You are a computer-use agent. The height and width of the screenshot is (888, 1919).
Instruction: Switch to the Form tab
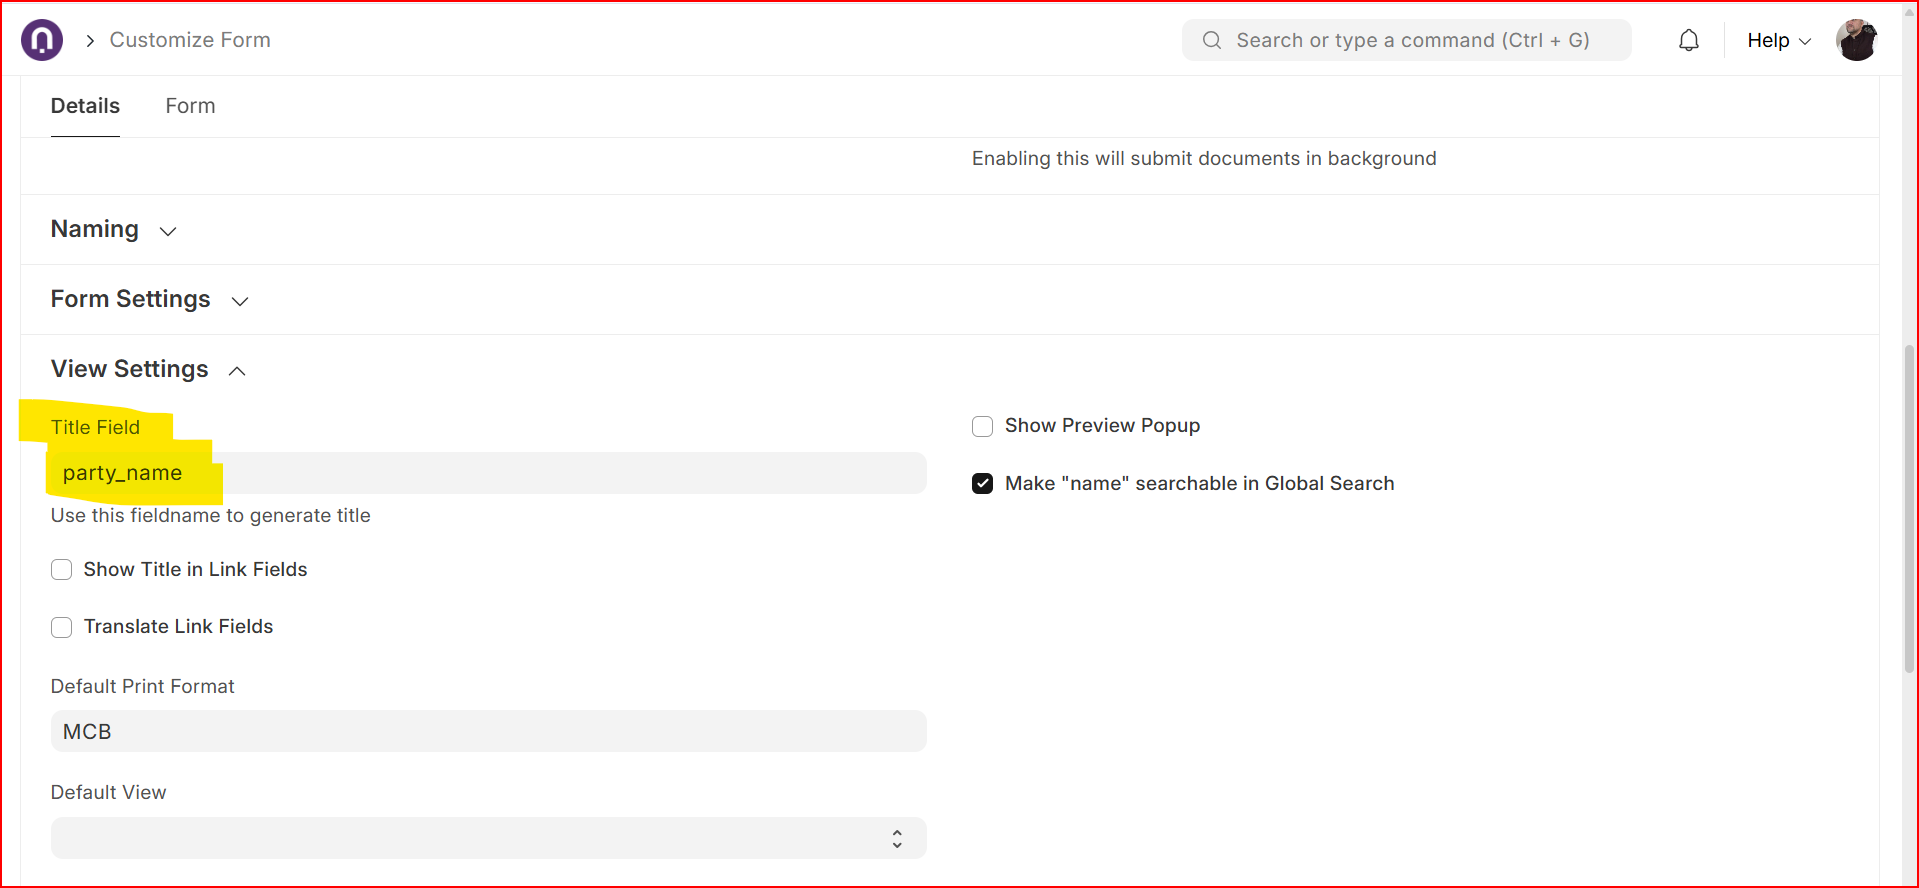pyautogui.click(x=190, y=106)
